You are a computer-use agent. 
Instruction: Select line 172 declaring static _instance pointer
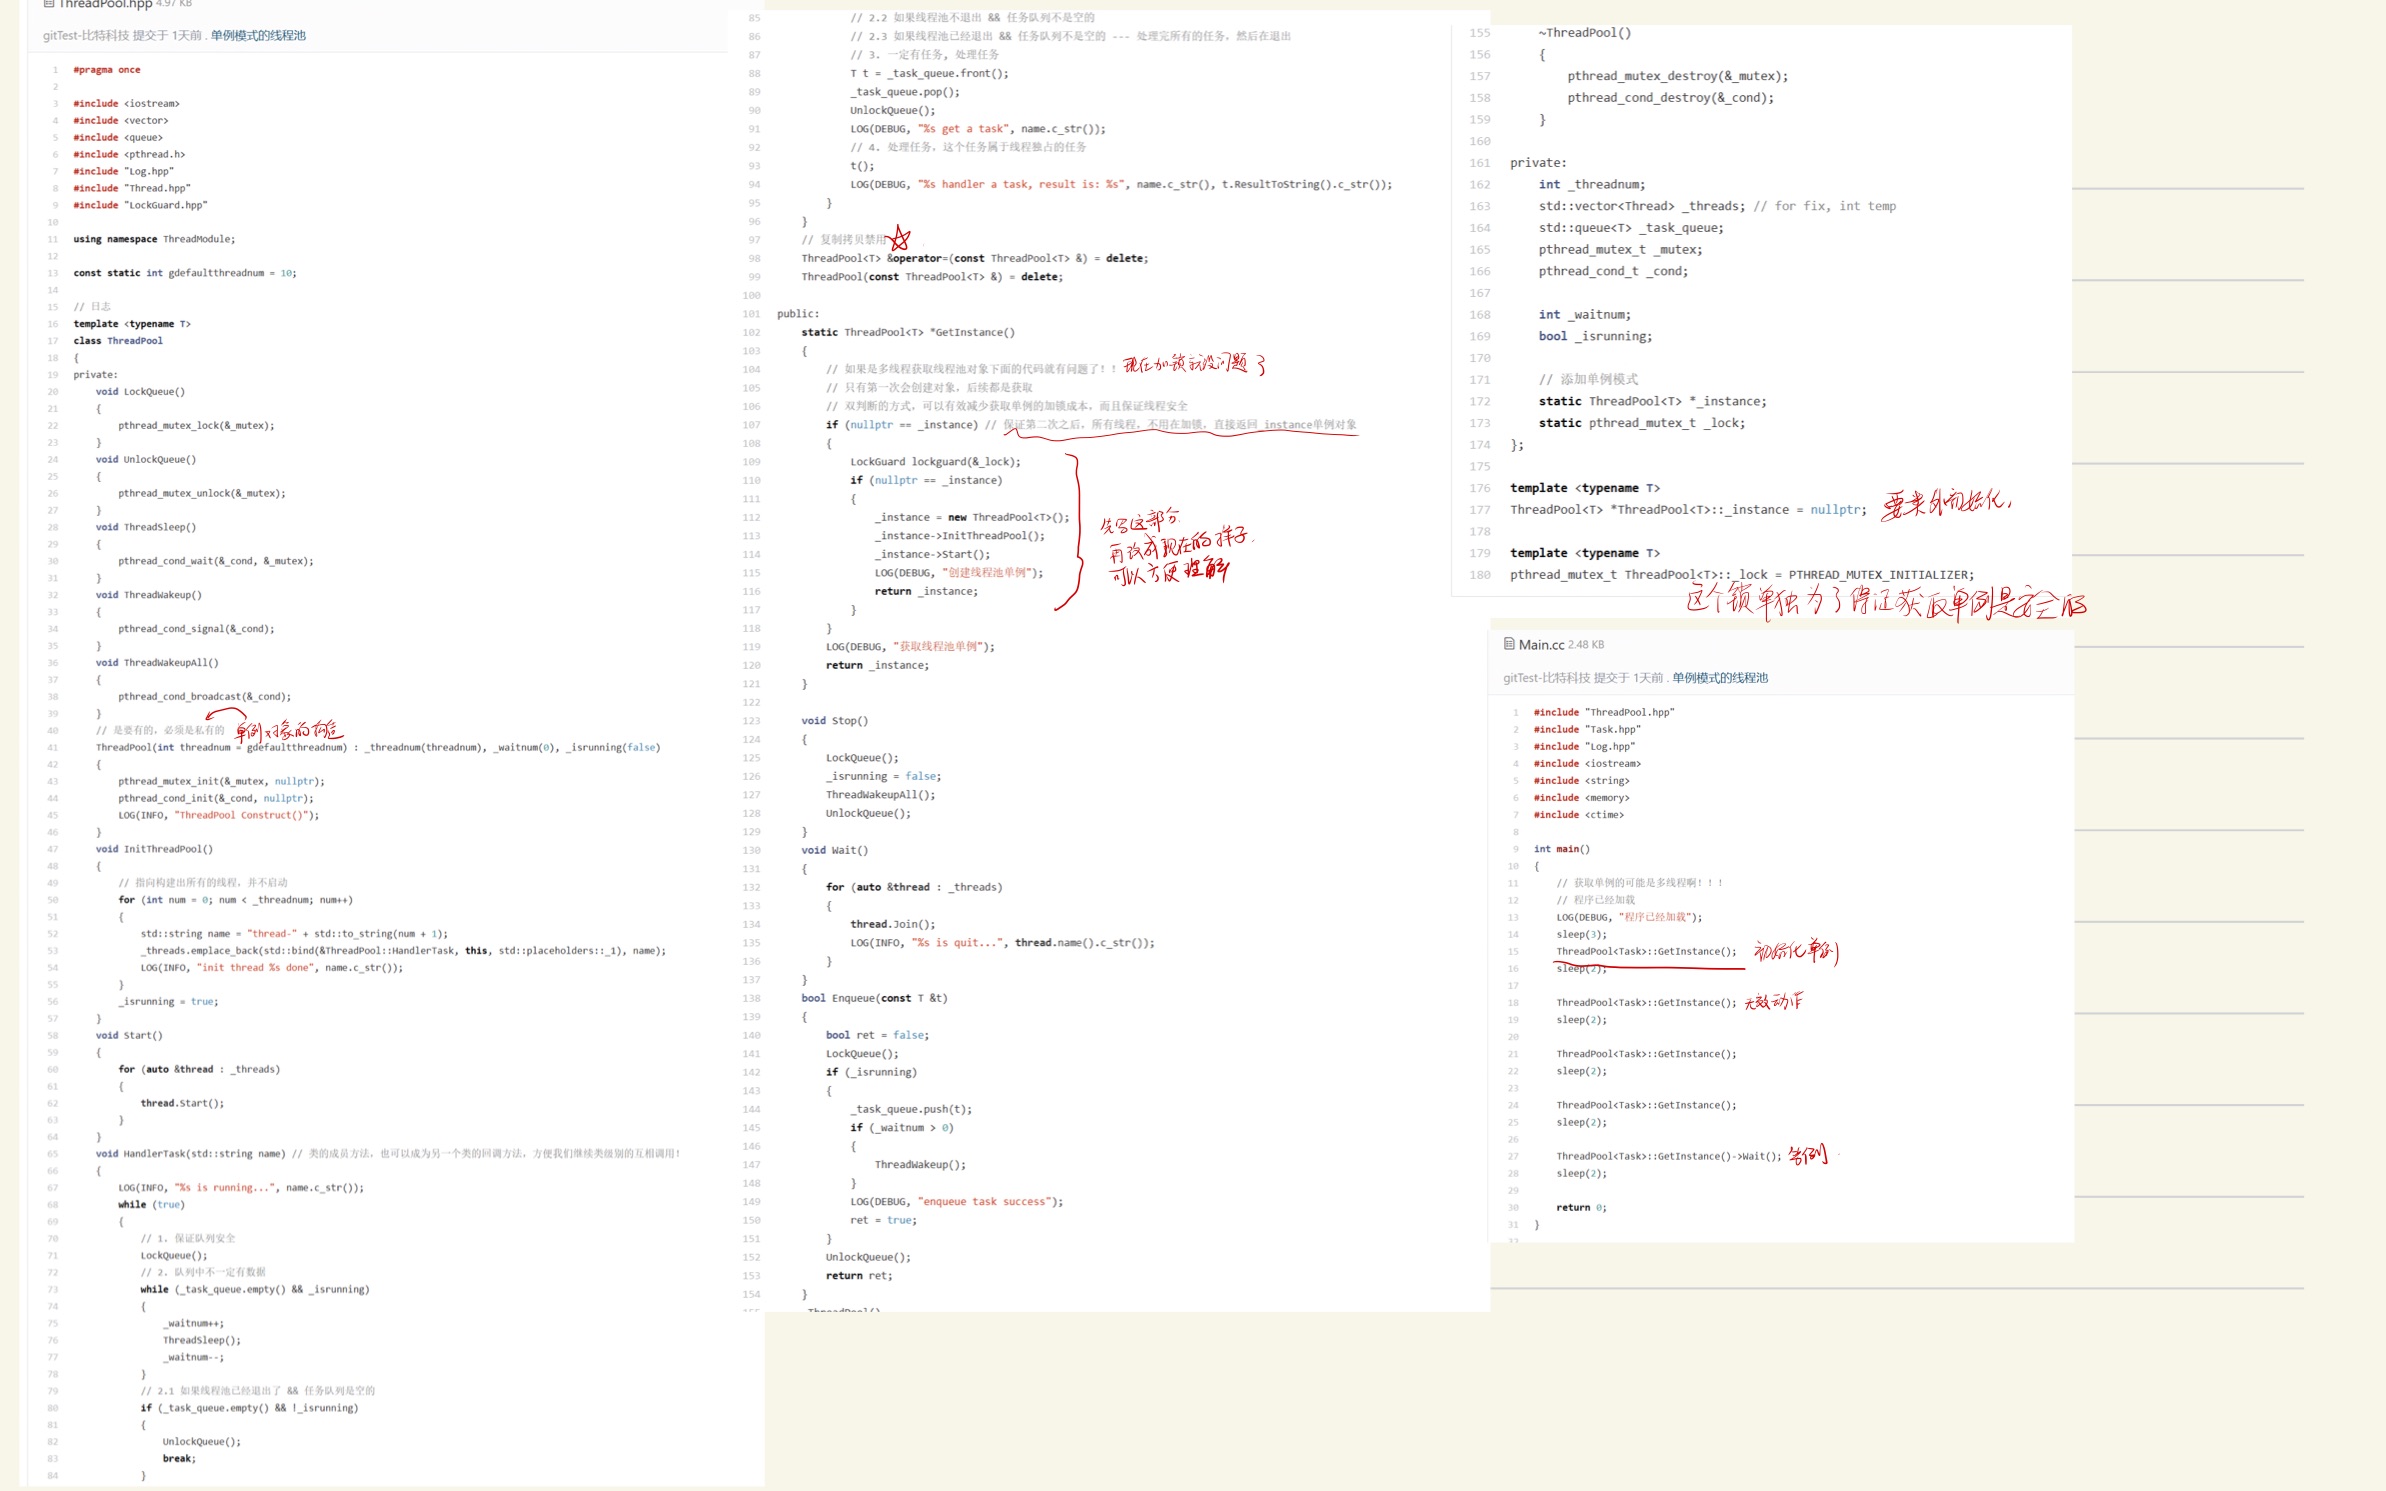click(1652, 400)
